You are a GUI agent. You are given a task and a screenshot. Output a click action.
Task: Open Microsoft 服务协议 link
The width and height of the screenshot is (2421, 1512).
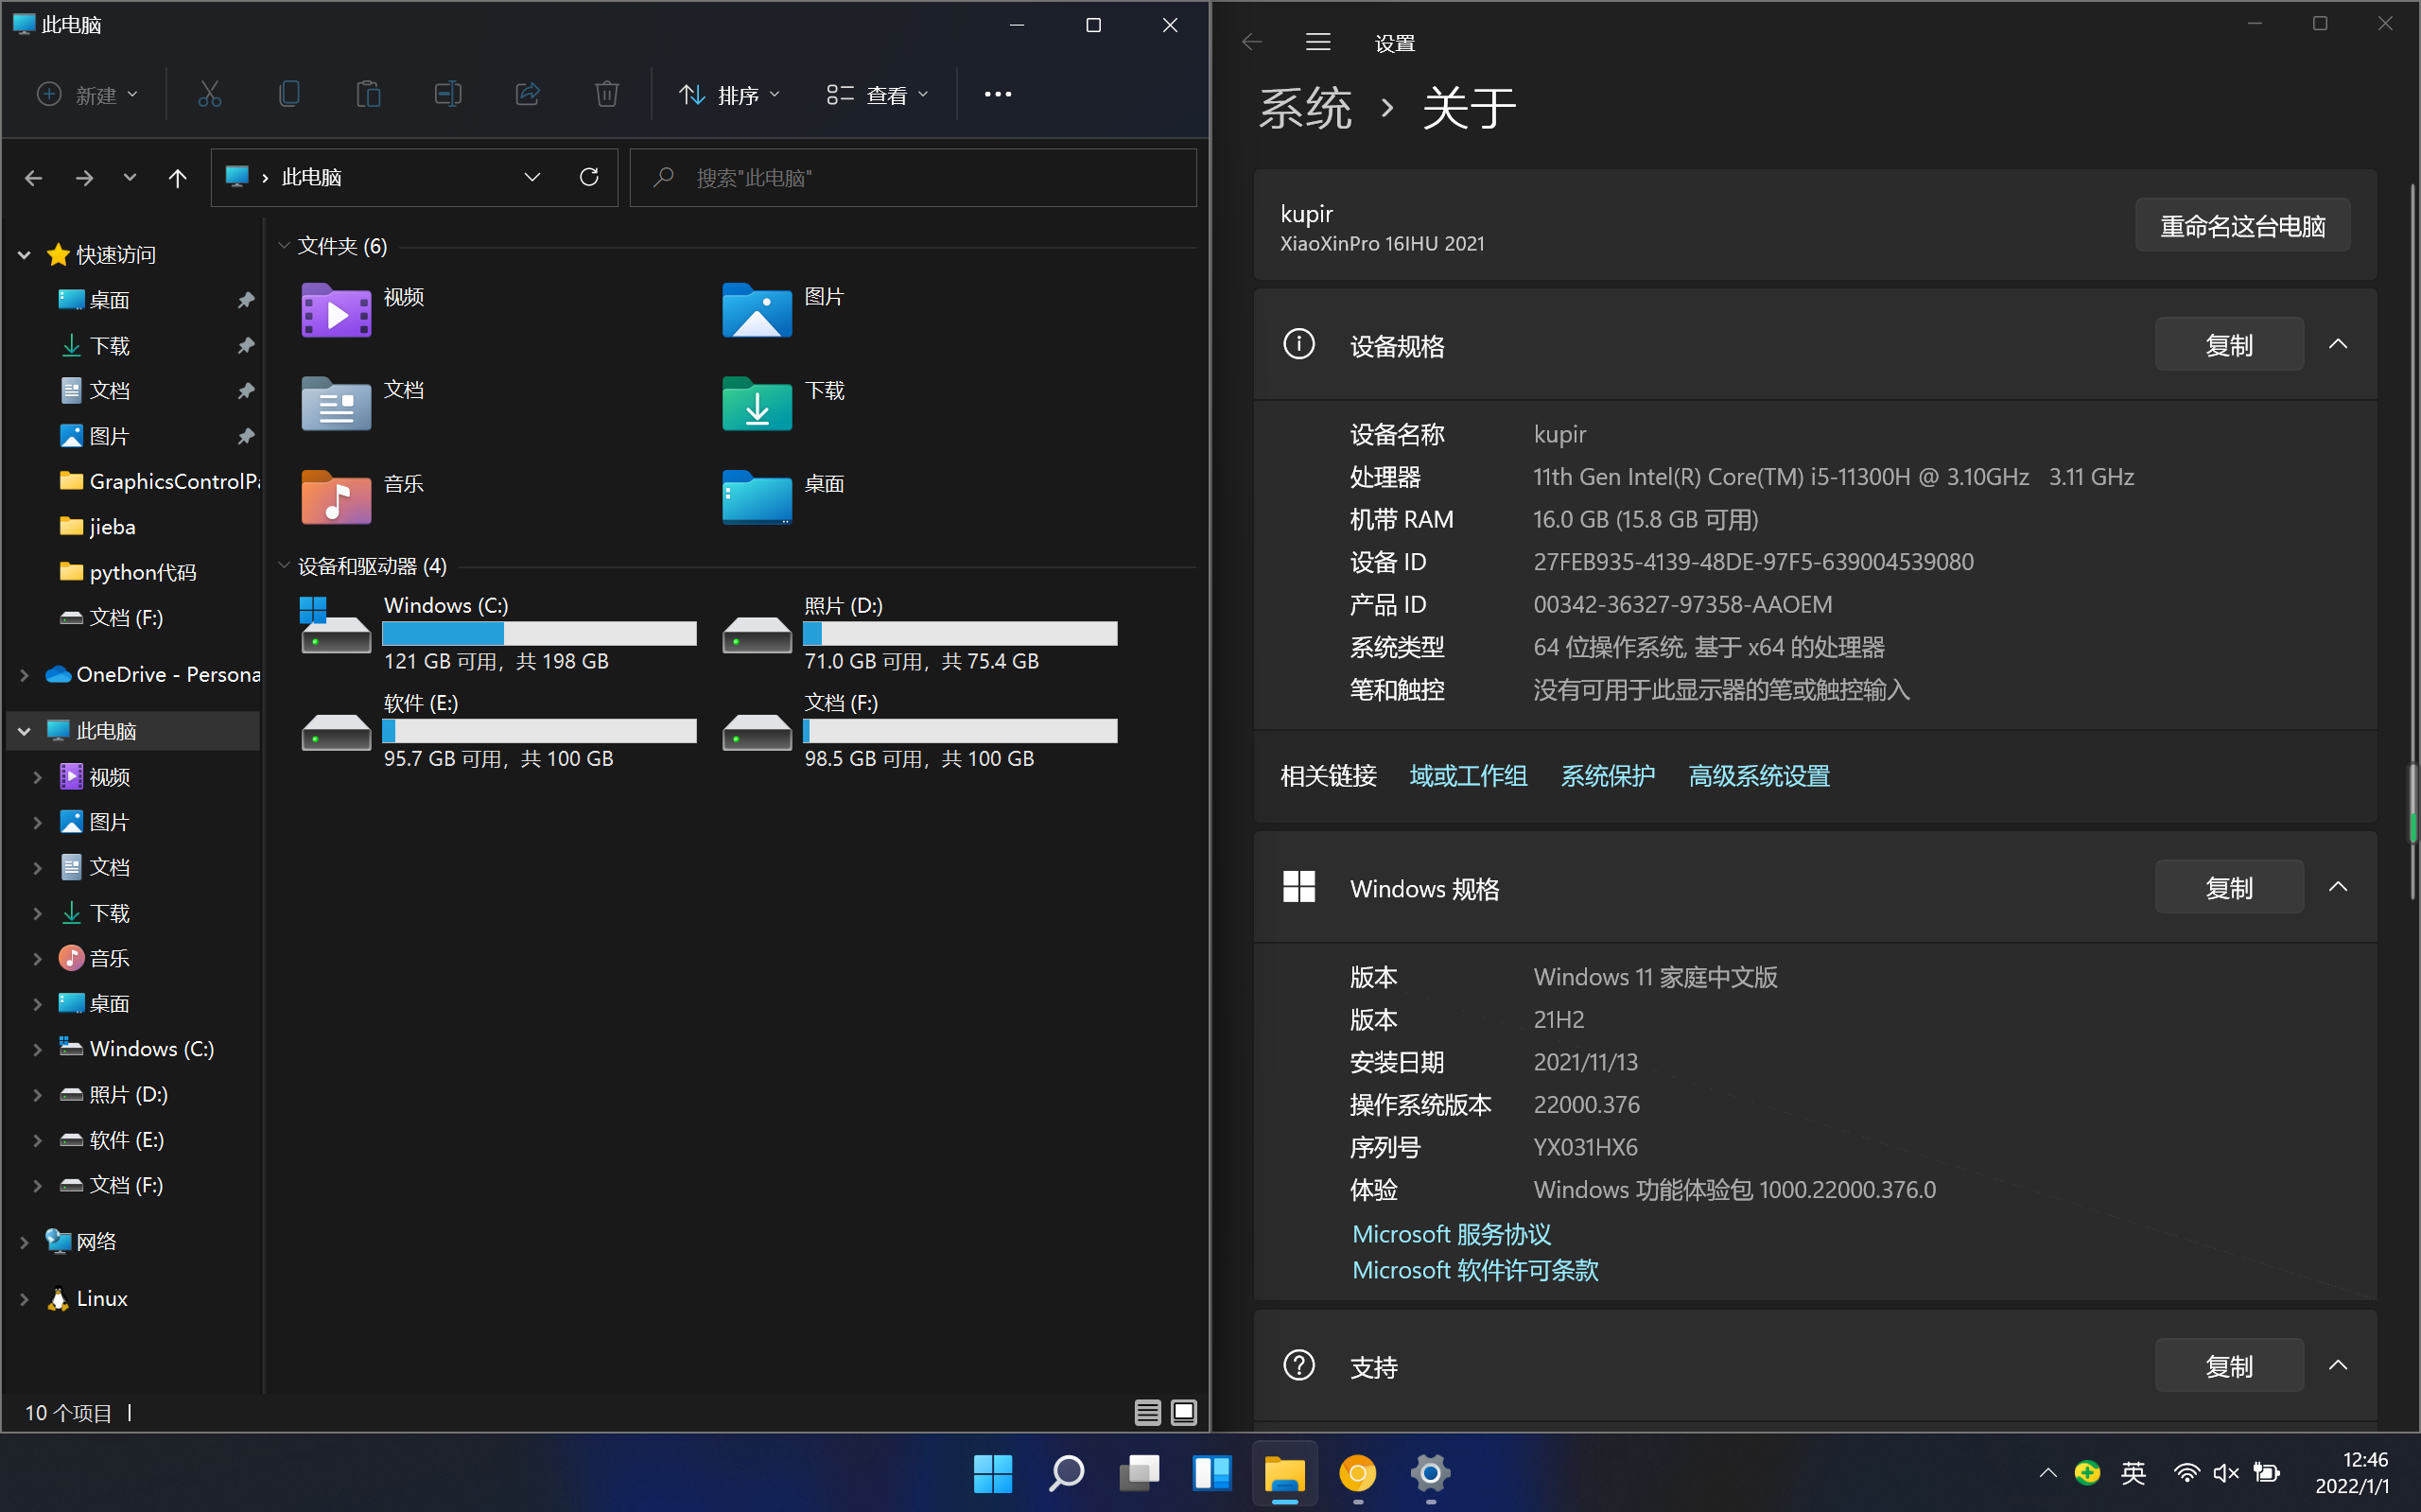[1451, 1234]
